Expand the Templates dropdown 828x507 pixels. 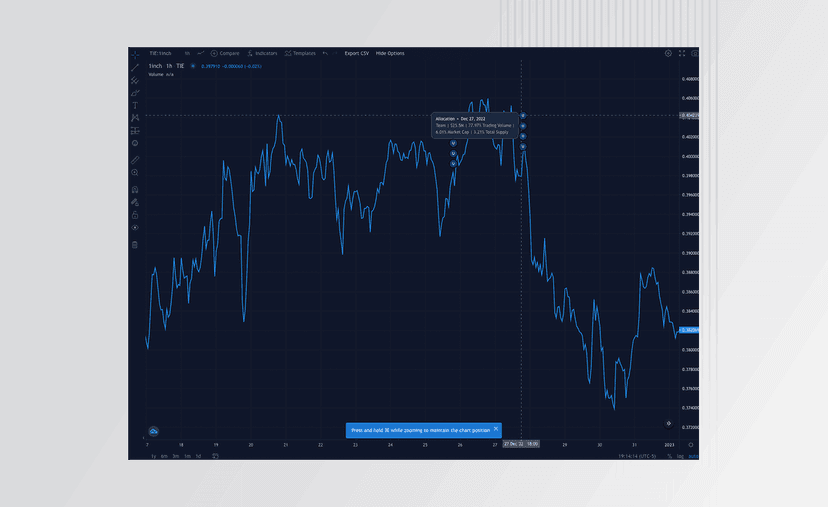pyautogui.click(x=300, y=53)
